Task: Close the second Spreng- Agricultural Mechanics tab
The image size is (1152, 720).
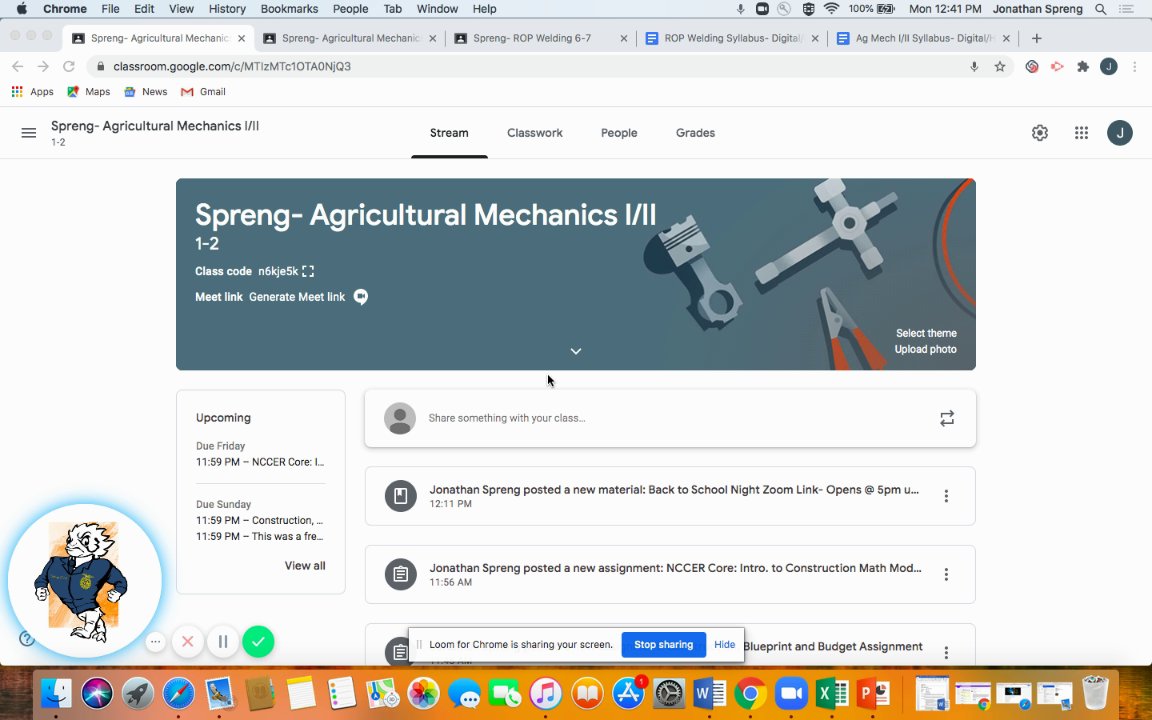Action: 432,38
